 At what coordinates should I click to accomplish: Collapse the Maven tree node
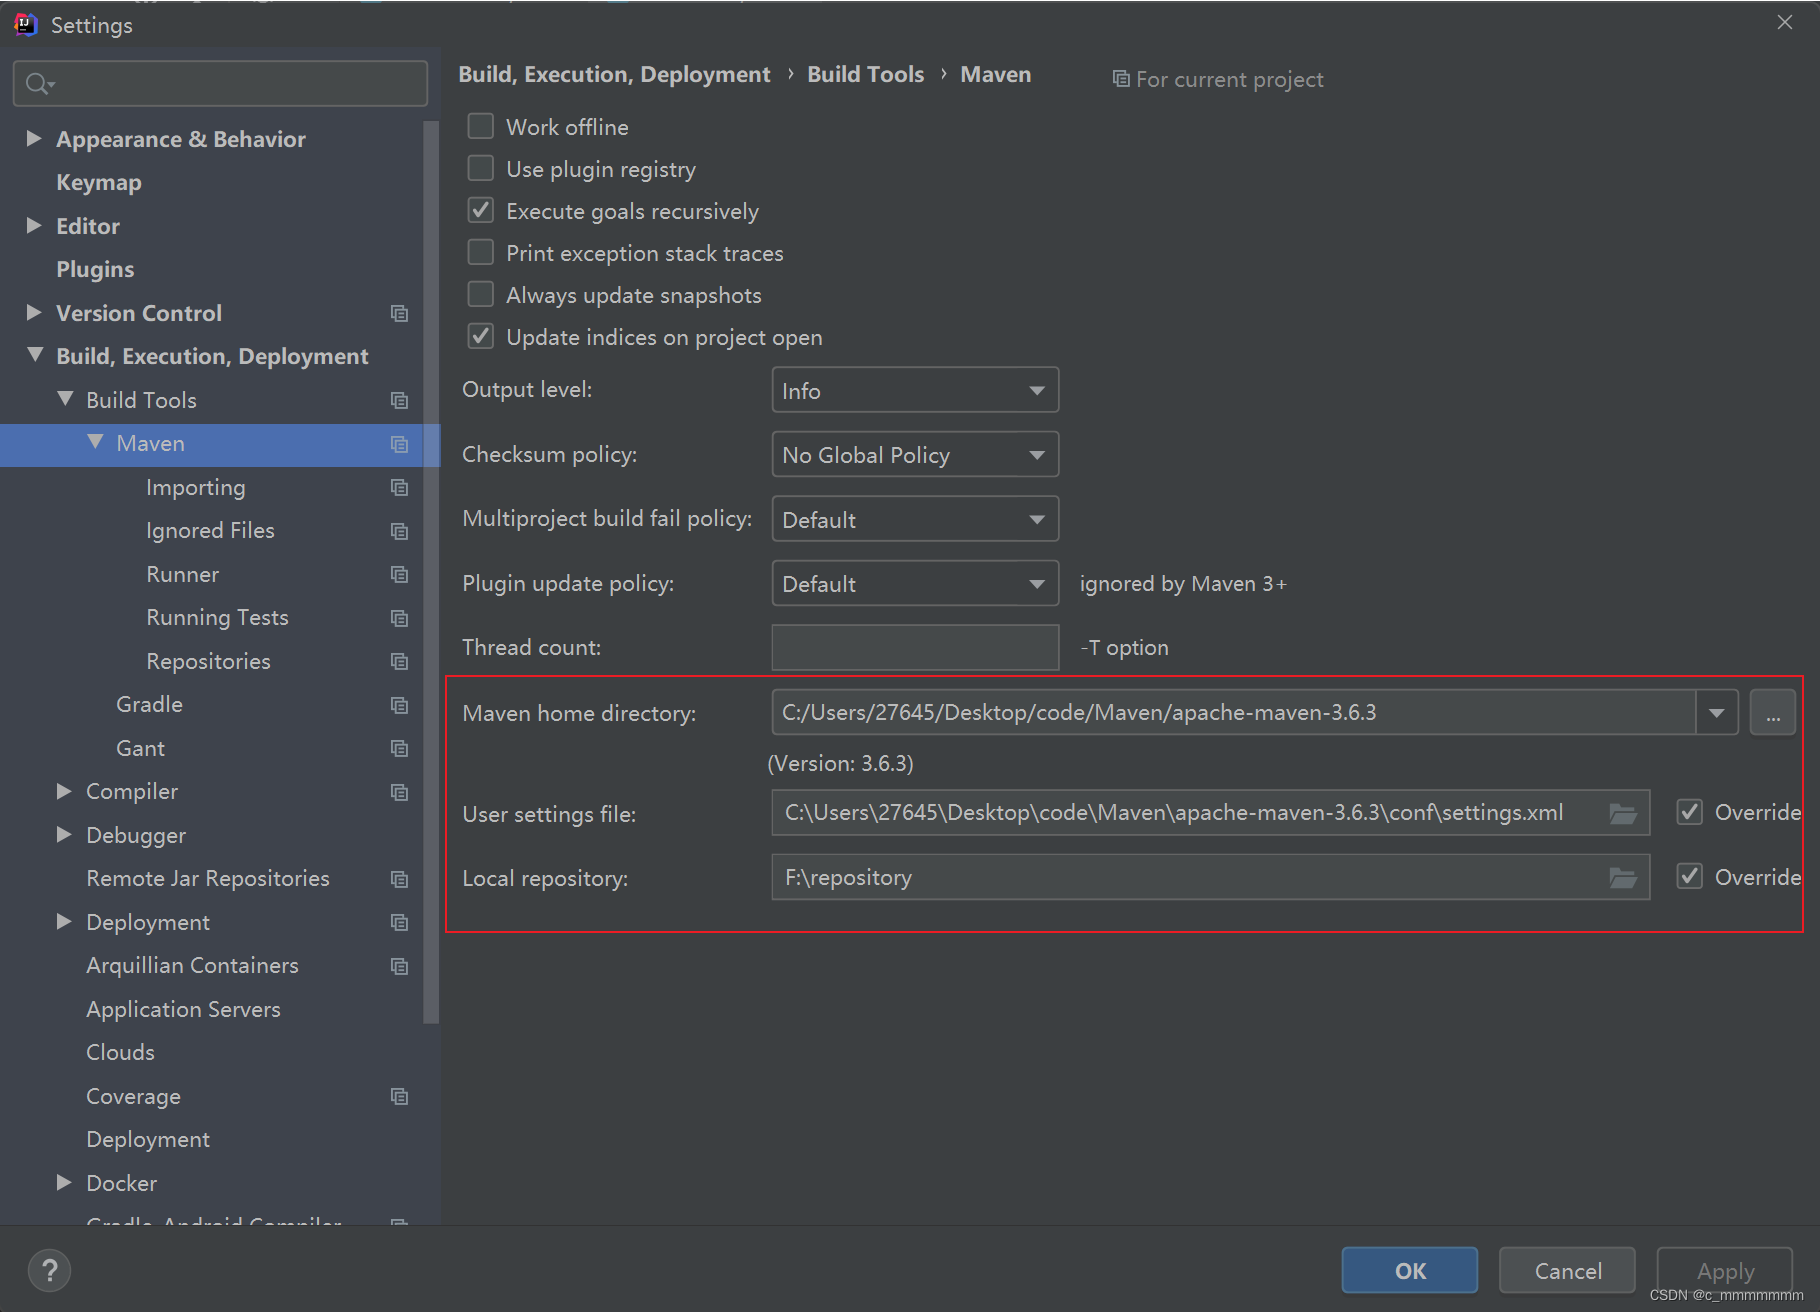coord(96,442)
